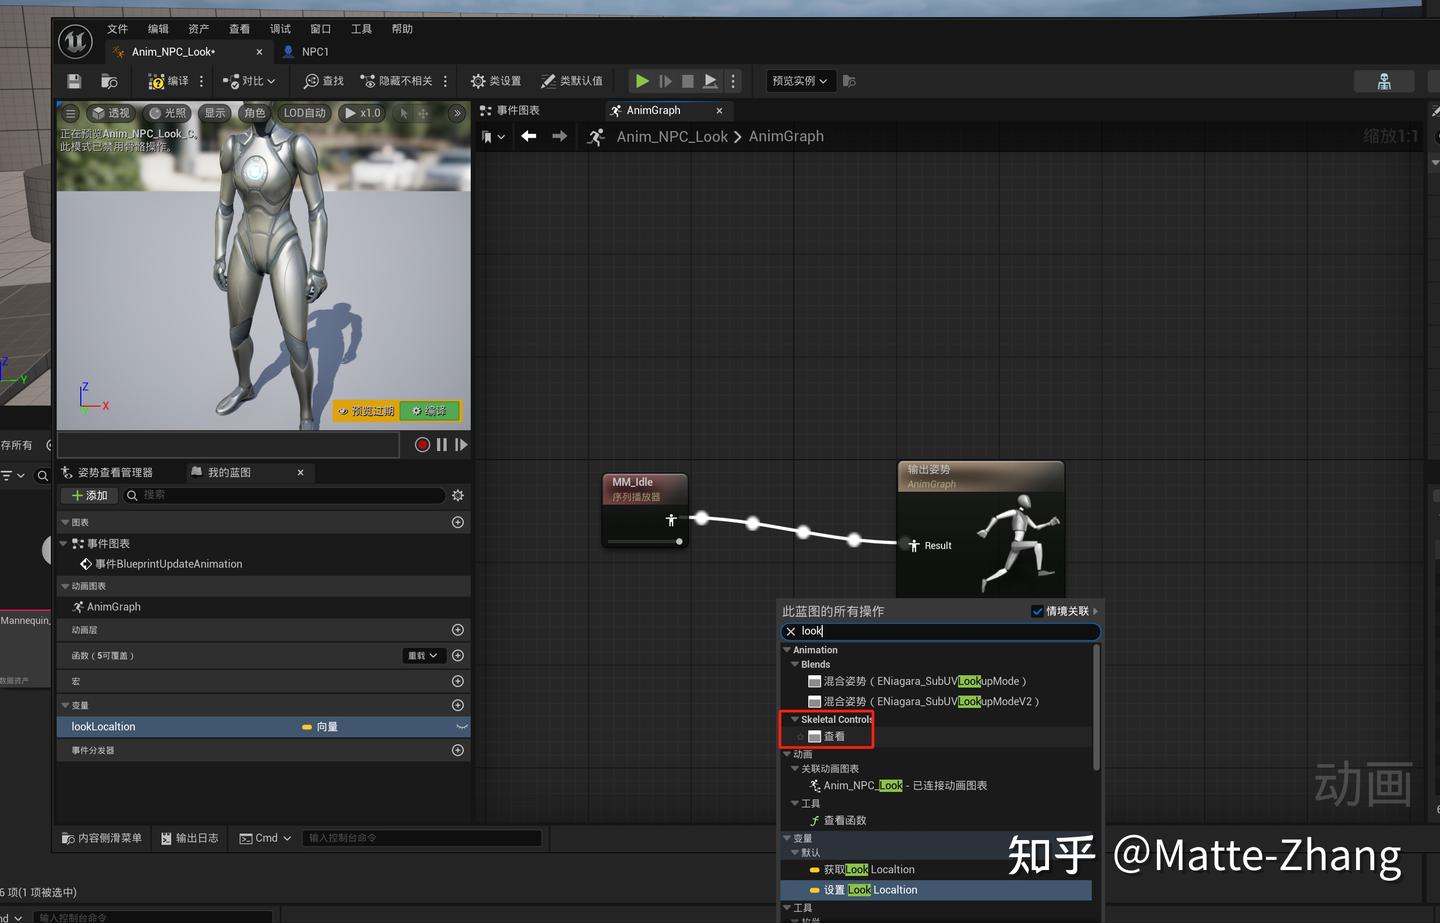Open the preview instance (预览实例) dropdown
Screen dimensions: 1440x923
click(799, 81)
